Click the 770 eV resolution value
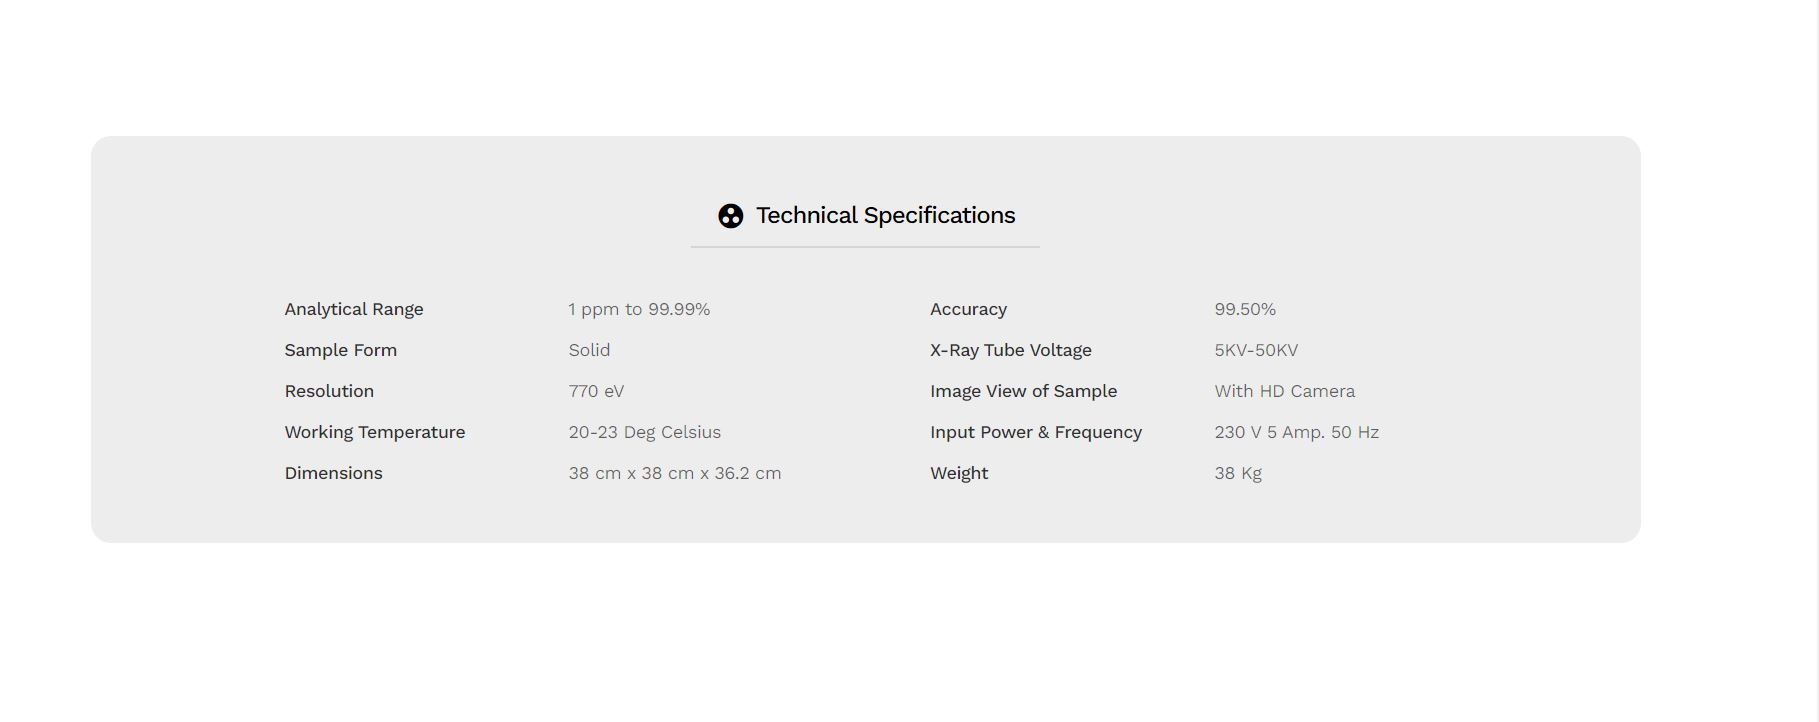Viewport: 1819px width, 722px height. point(596,391)
